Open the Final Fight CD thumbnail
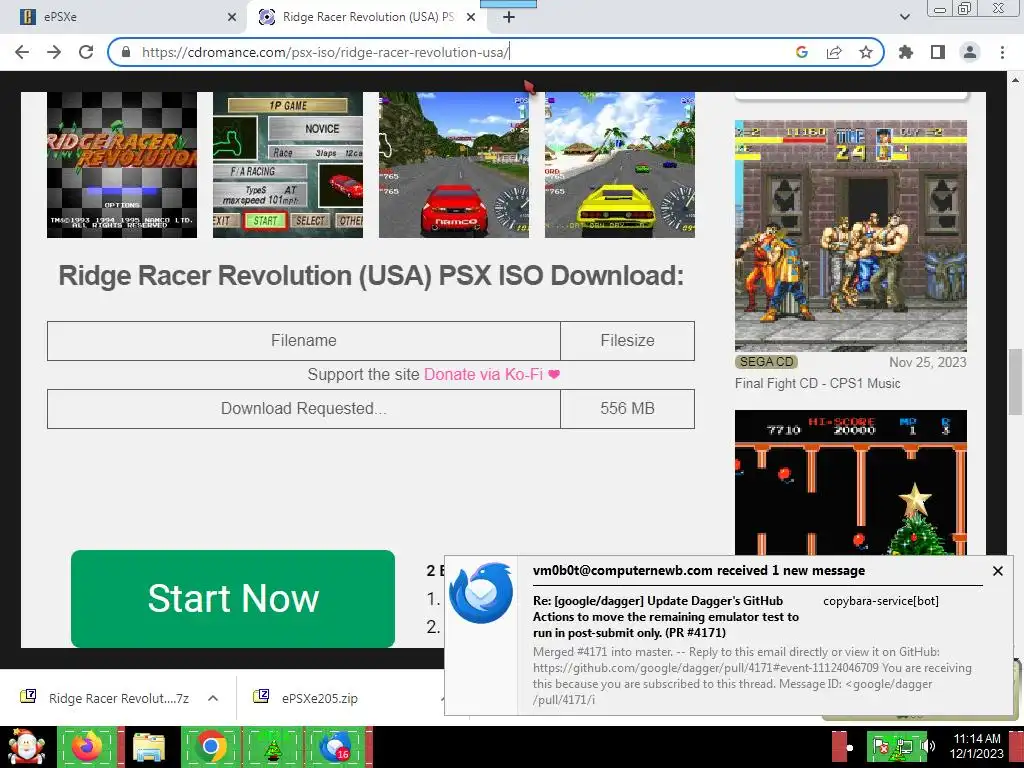This screenshot has width=1024, height=768. tap(850, 236)
